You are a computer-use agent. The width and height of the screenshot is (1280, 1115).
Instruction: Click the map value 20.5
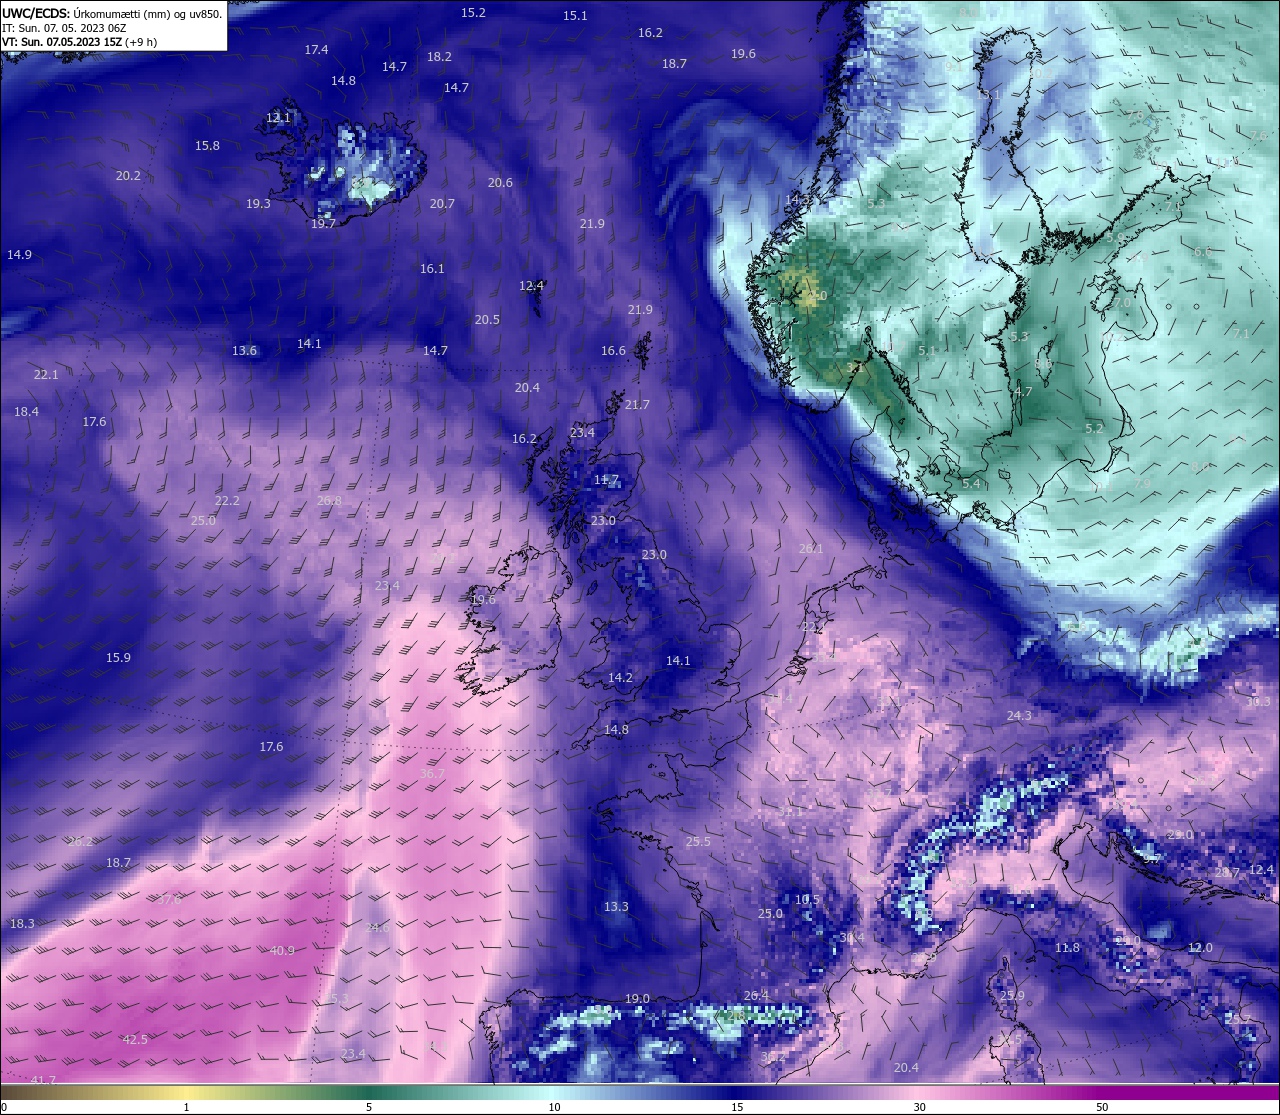[x=487, y=320]
